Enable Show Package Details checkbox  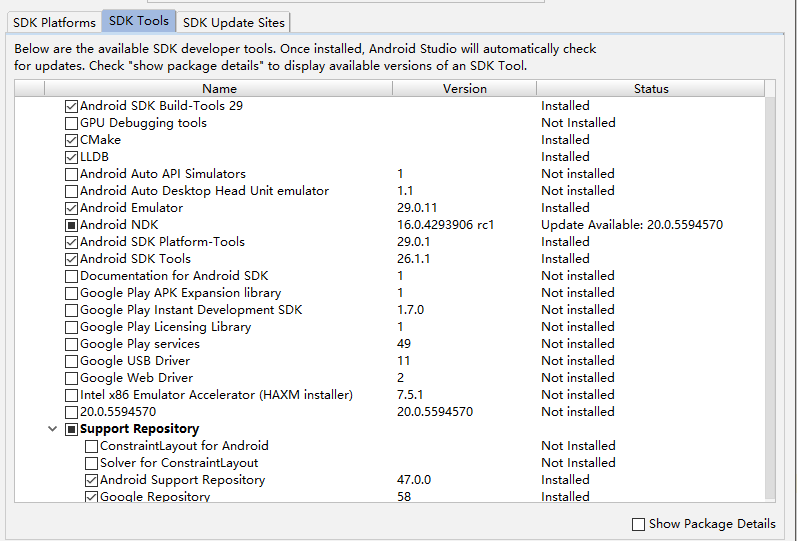click(638, 524)
